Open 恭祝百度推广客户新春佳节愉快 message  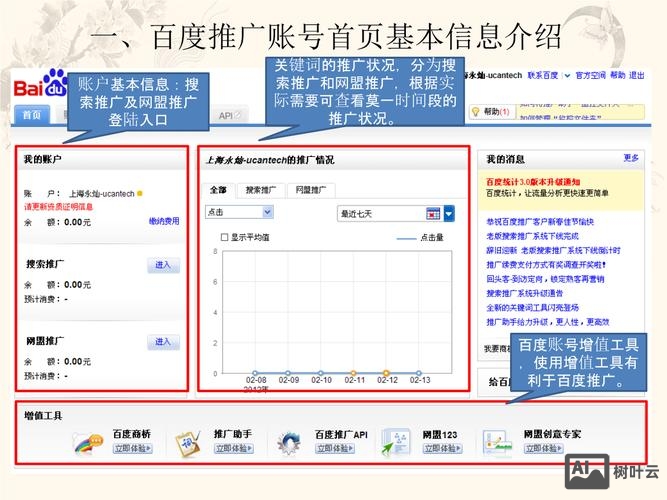[540, 222]
